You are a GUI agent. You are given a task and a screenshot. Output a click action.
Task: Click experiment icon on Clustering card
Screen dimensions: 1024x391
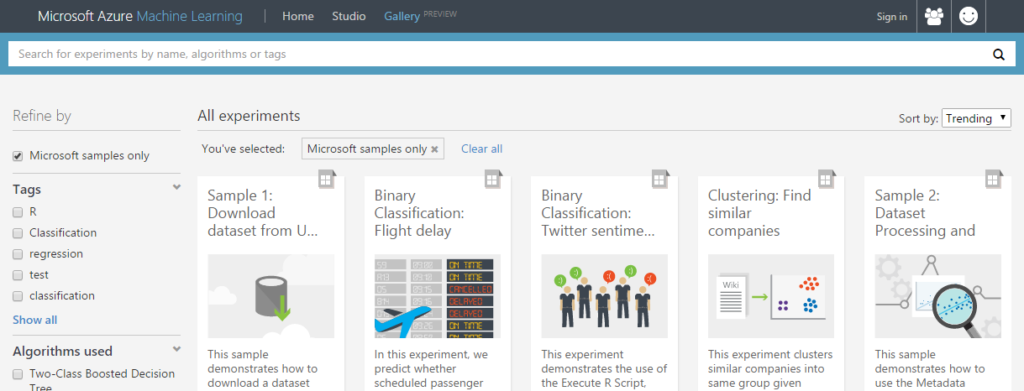(827, 180)
